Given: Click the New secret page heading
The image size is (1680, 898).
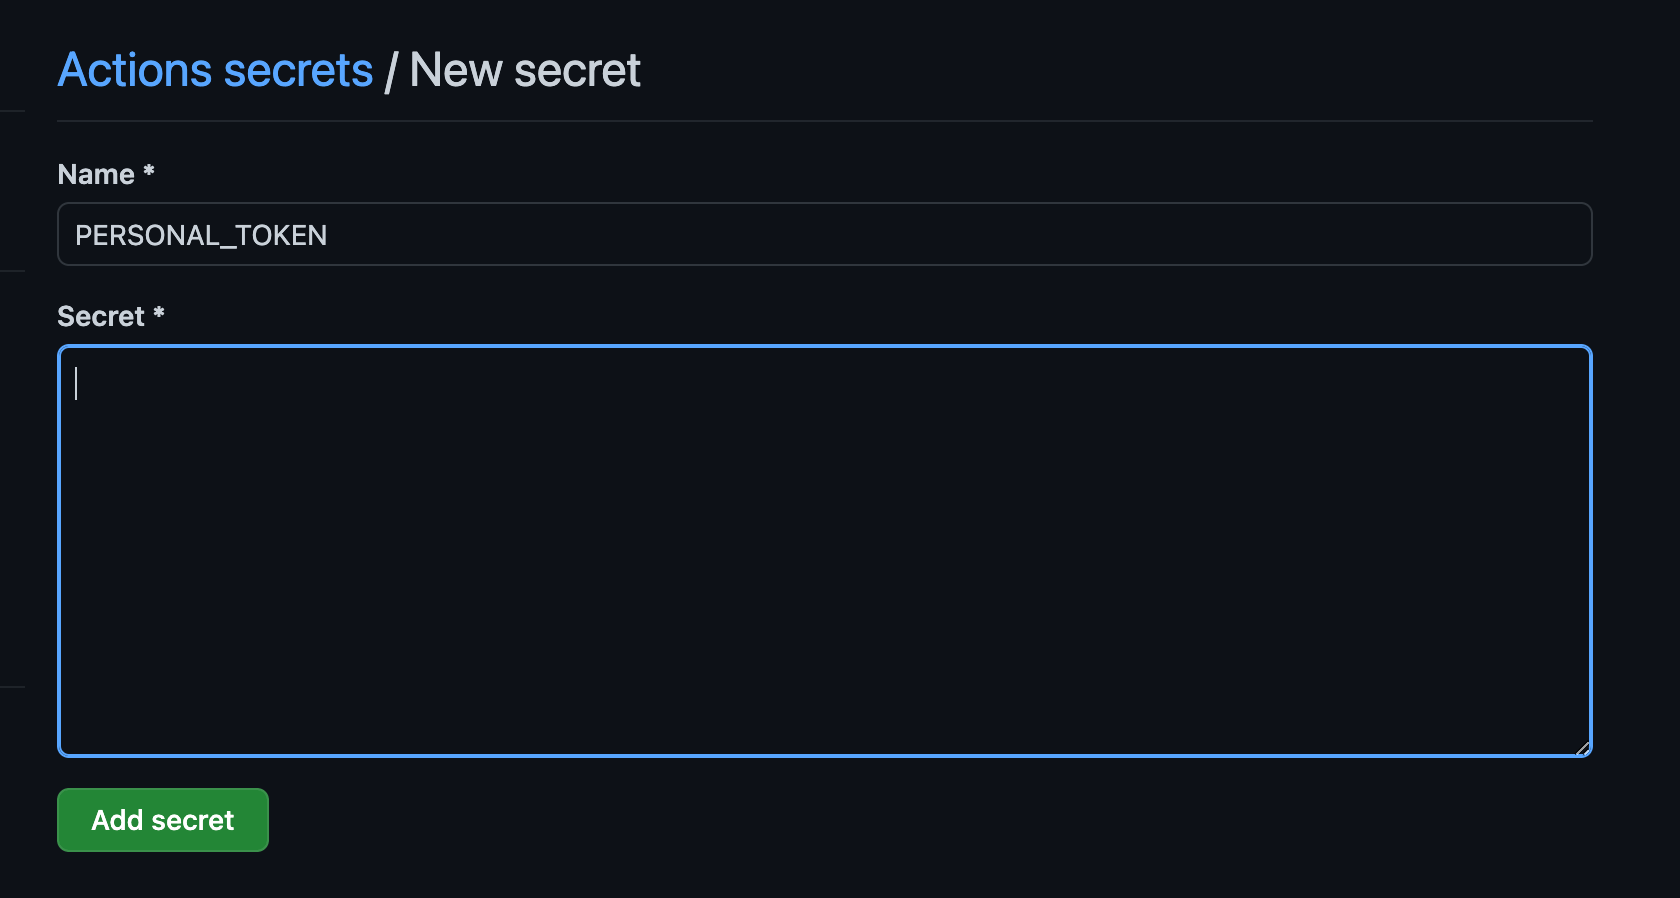Looking at the screenshot, I should pos(525,69).
